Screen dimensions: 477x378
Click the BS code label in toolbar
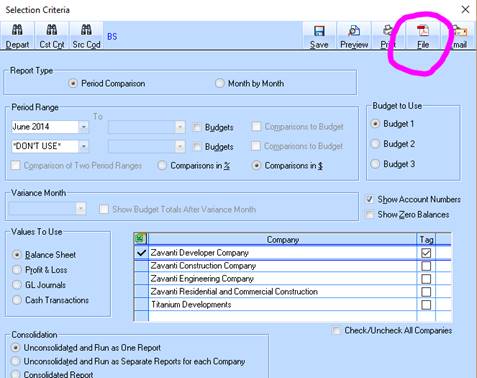pos(112,36)
